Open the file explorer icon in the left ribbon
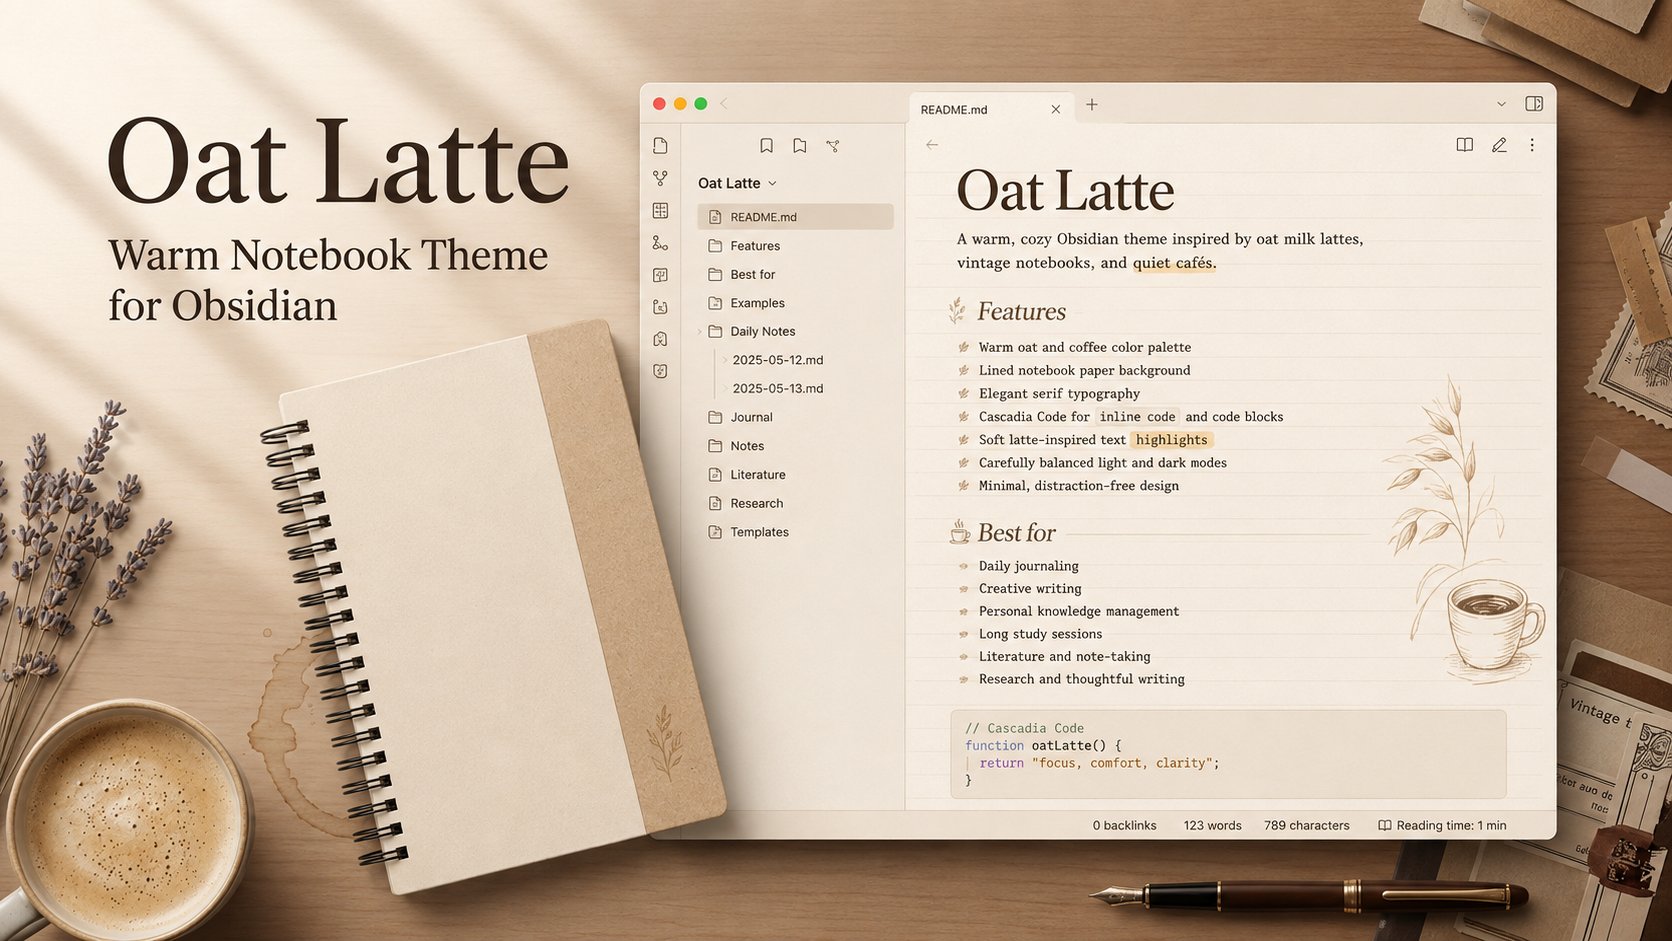 tap(660, 146)
